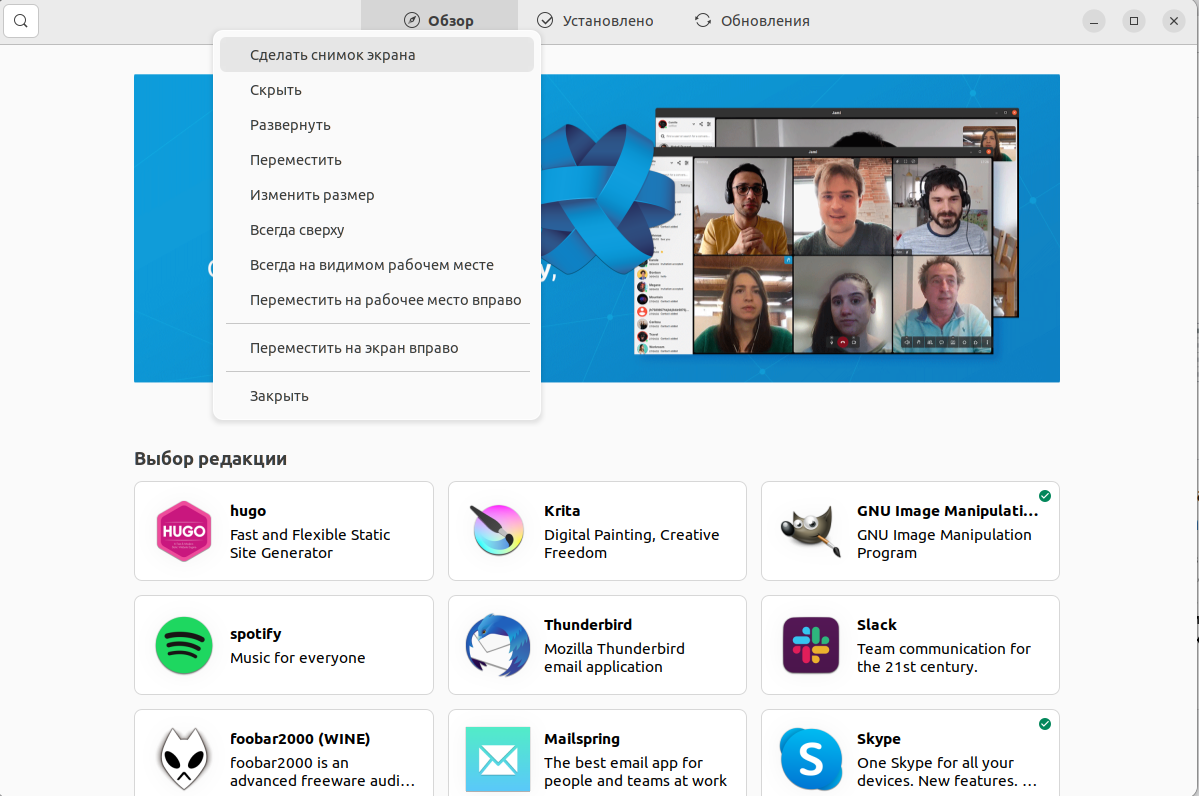Viewport: 1199px width, 796px height.
Task: Open the Krita Digital Painting card
Action: coord(597,531)
